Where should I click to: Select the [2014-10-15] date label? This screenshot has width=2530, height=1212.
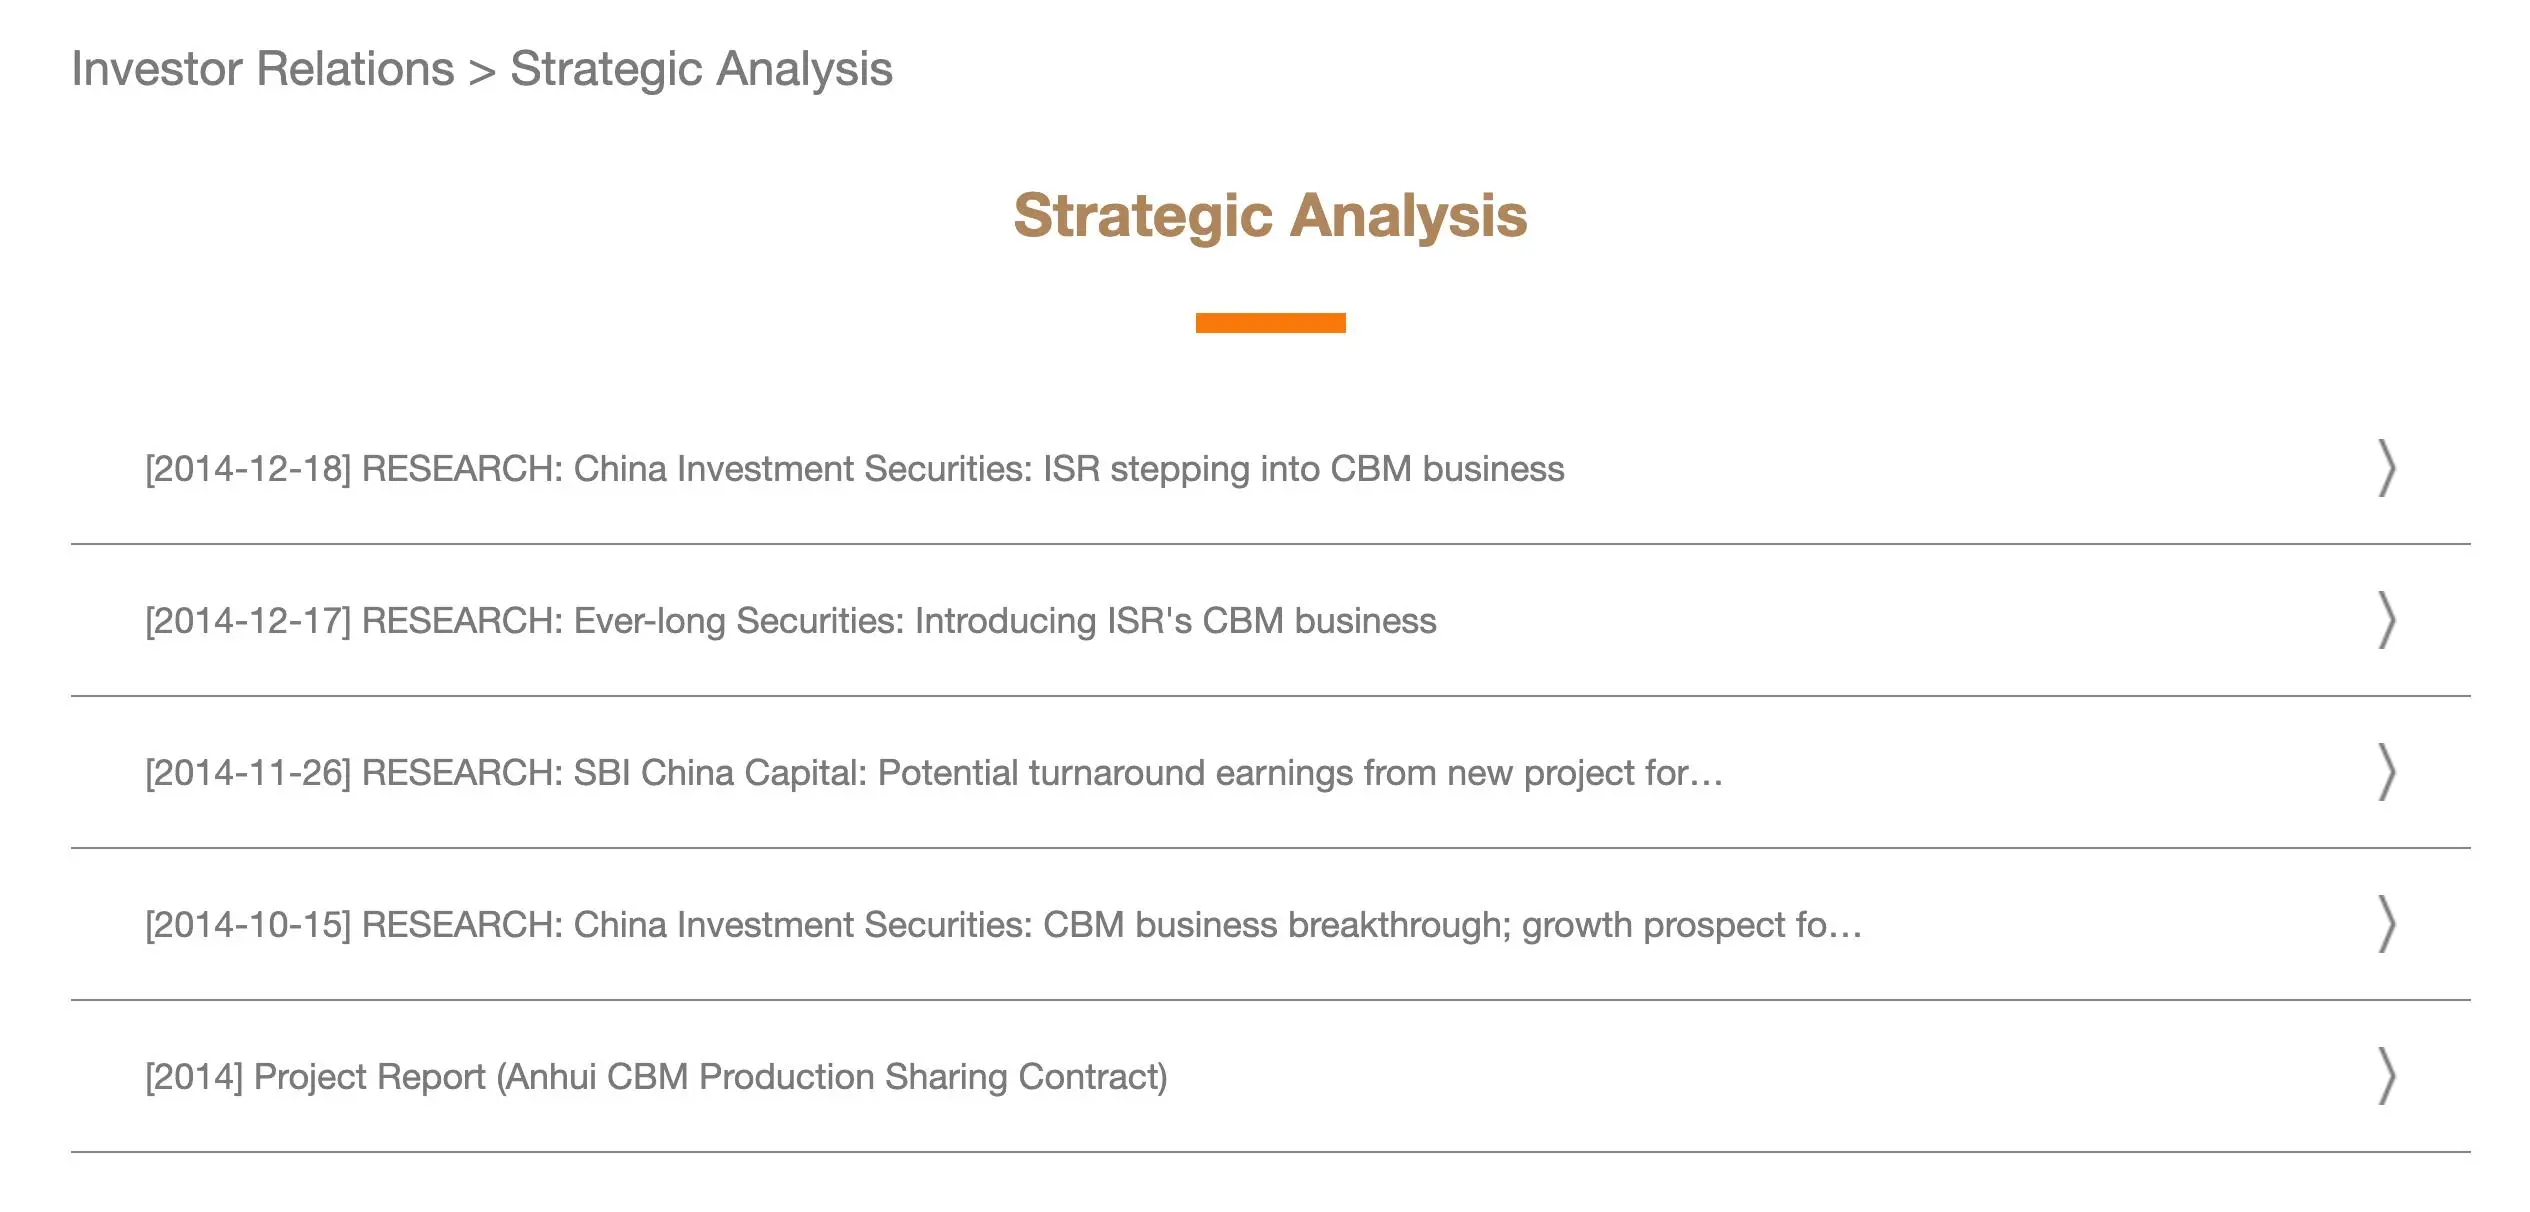click(248, 925)
